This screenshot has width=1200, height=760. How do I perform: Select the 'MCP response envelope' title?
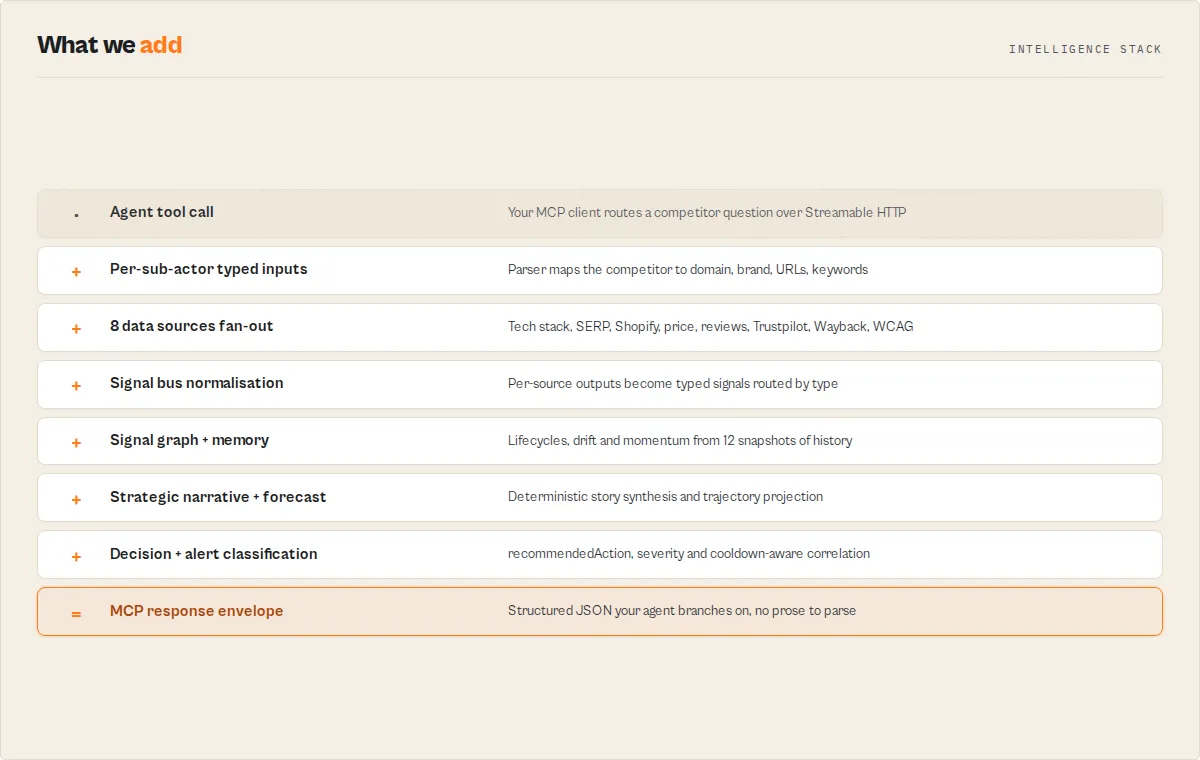[196, 611]
